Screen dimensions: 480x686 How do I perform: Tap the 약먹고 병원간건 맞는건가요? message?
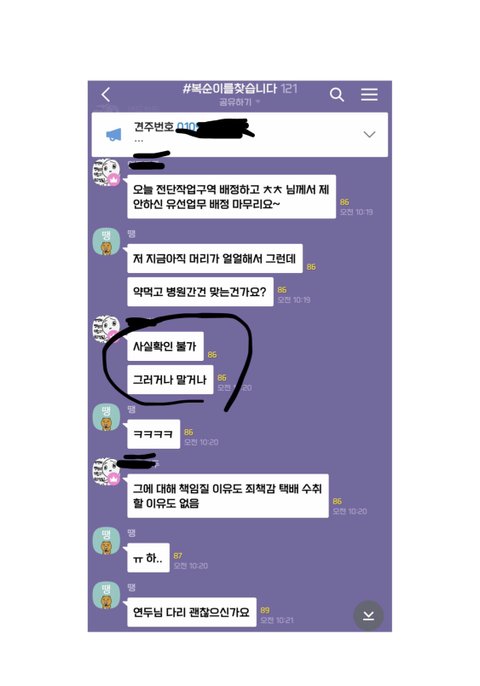click(200, 291)
